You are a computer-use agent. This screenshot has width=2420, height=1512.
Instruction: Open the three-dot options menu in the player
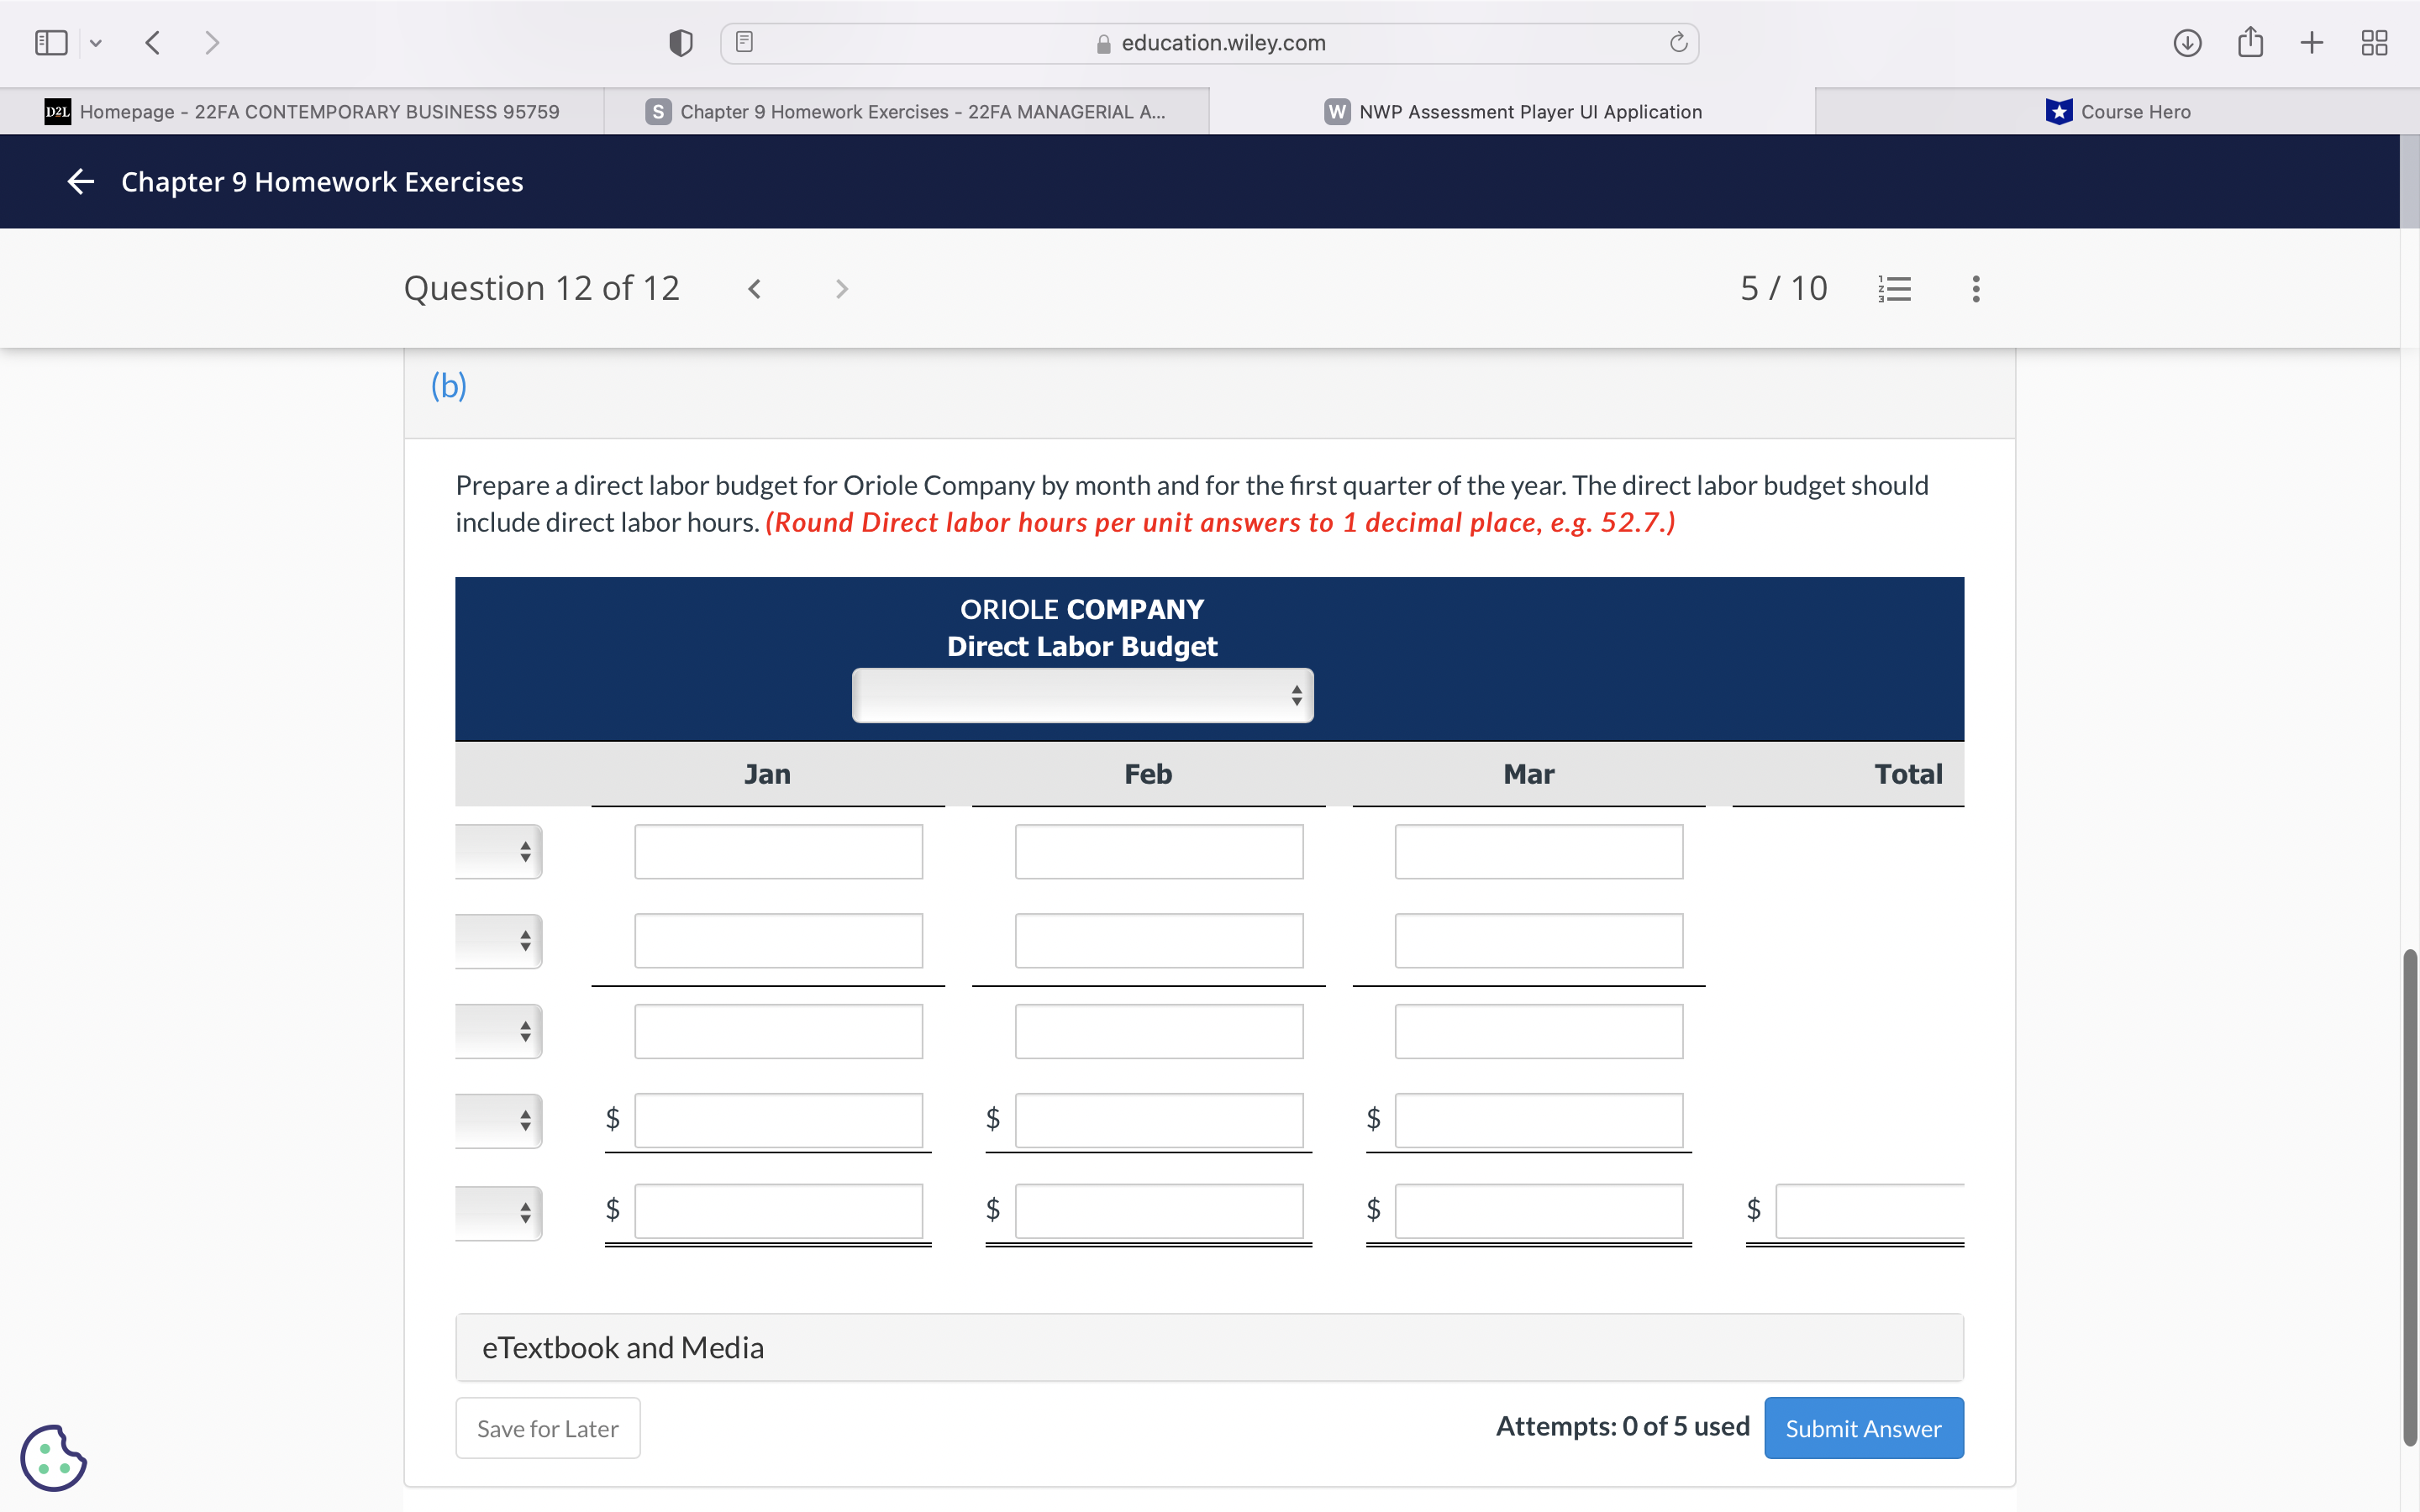tap(1975, 288)
